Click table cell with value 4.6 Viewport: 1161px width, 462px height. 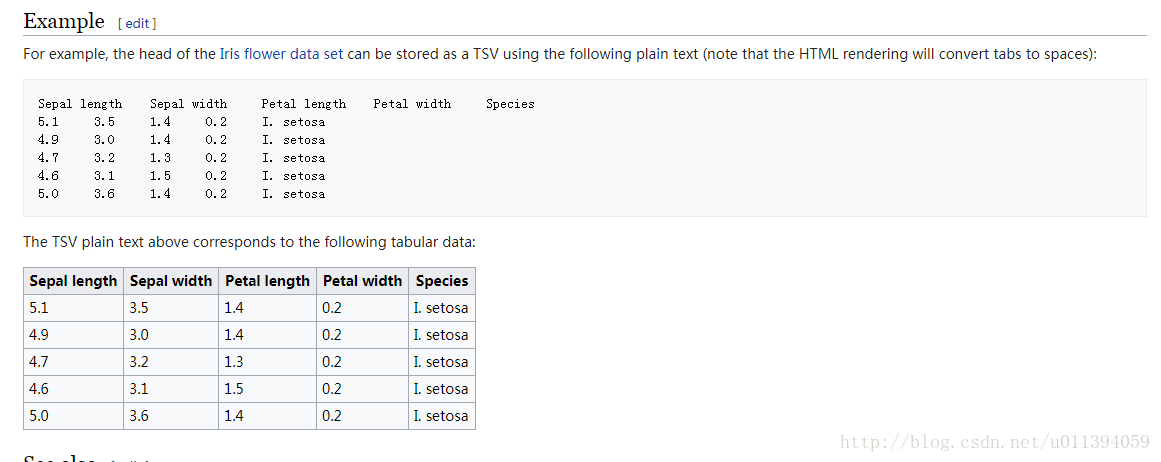[73, 389]
